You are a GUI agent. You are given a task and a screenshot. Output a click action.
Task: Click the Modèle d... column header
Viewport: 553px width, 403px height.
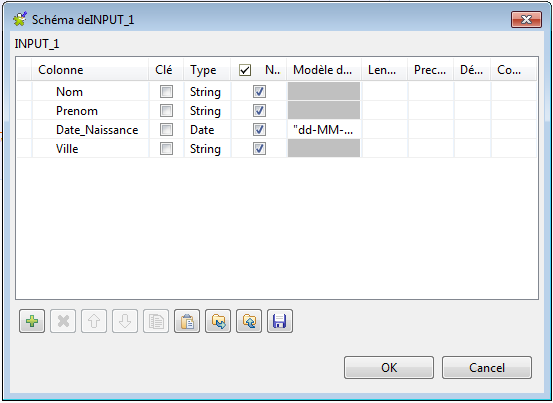coord(324,70)
